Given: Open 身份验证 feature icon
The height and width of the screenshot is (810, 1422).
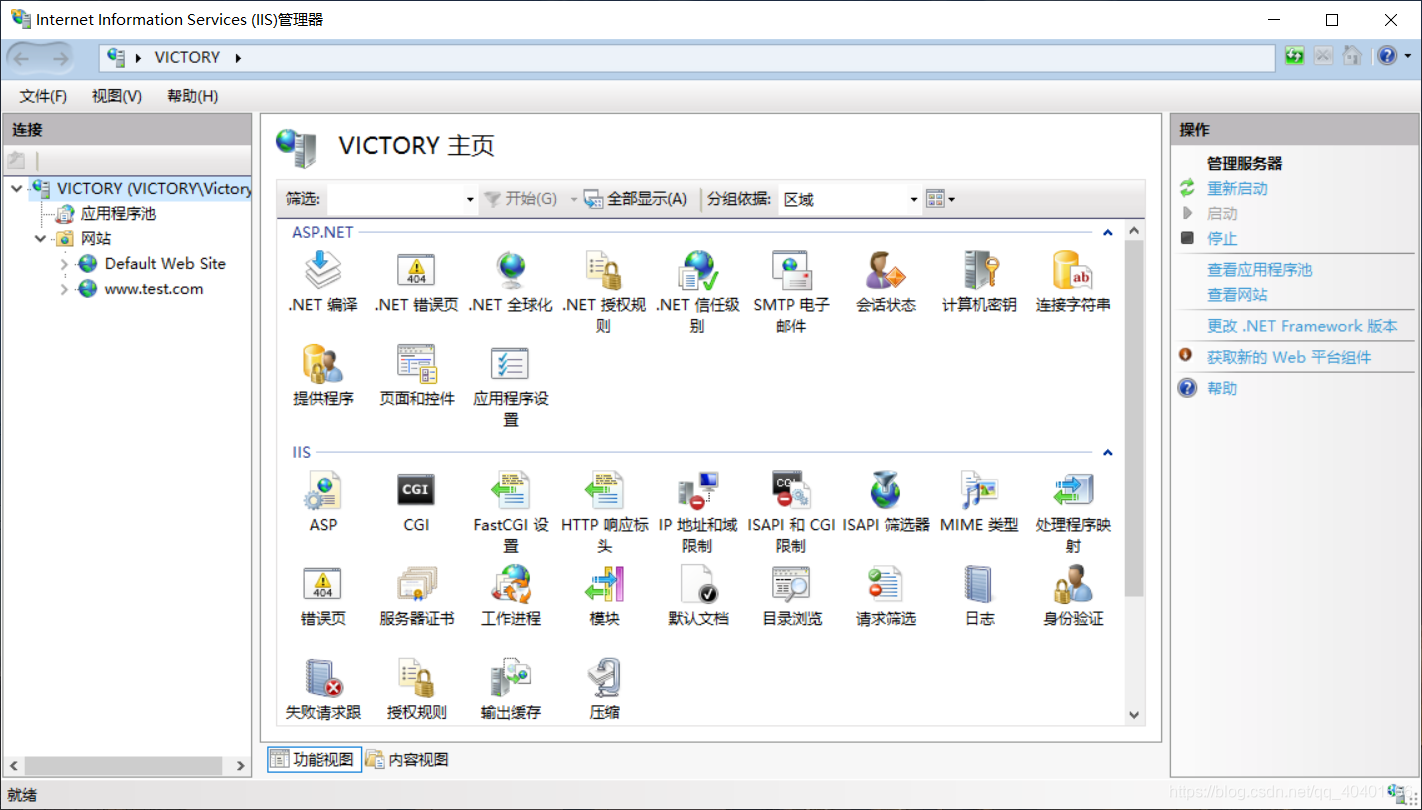Looking at the screenshot, I should (x=1073, y=584).
